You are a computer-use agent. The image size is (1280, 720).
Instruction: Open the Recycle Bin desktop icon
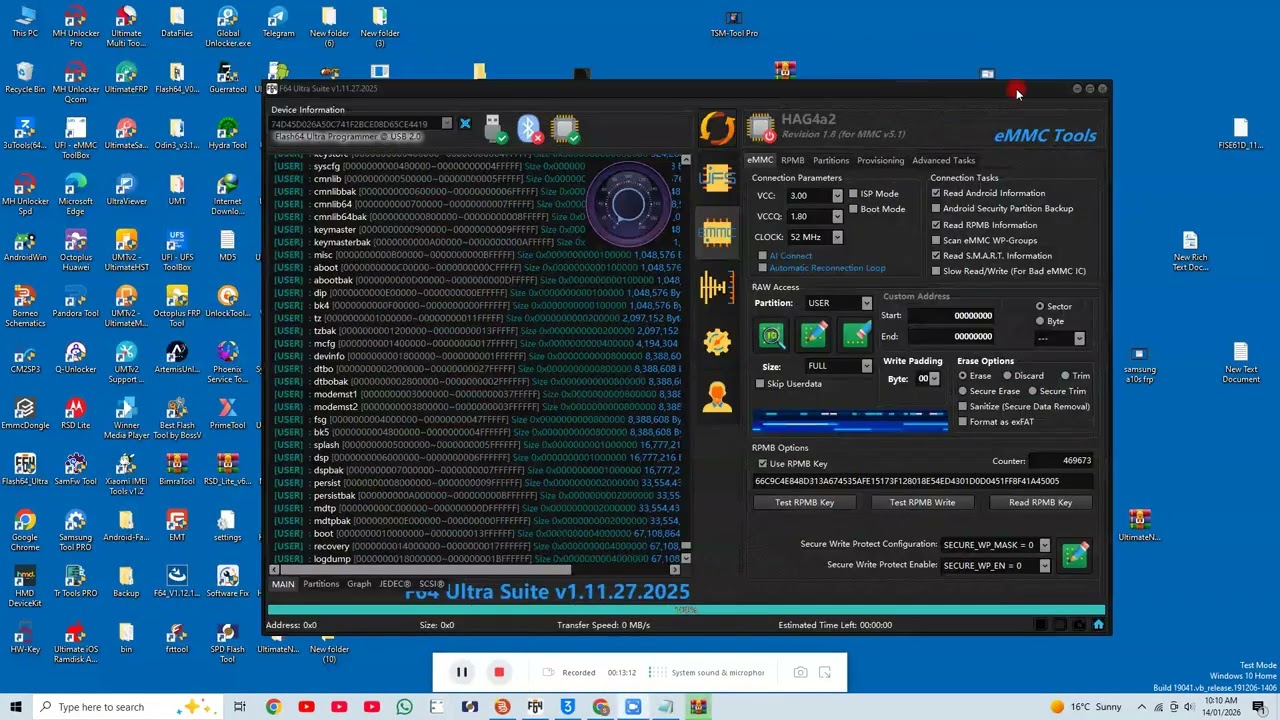click(25, 76)
